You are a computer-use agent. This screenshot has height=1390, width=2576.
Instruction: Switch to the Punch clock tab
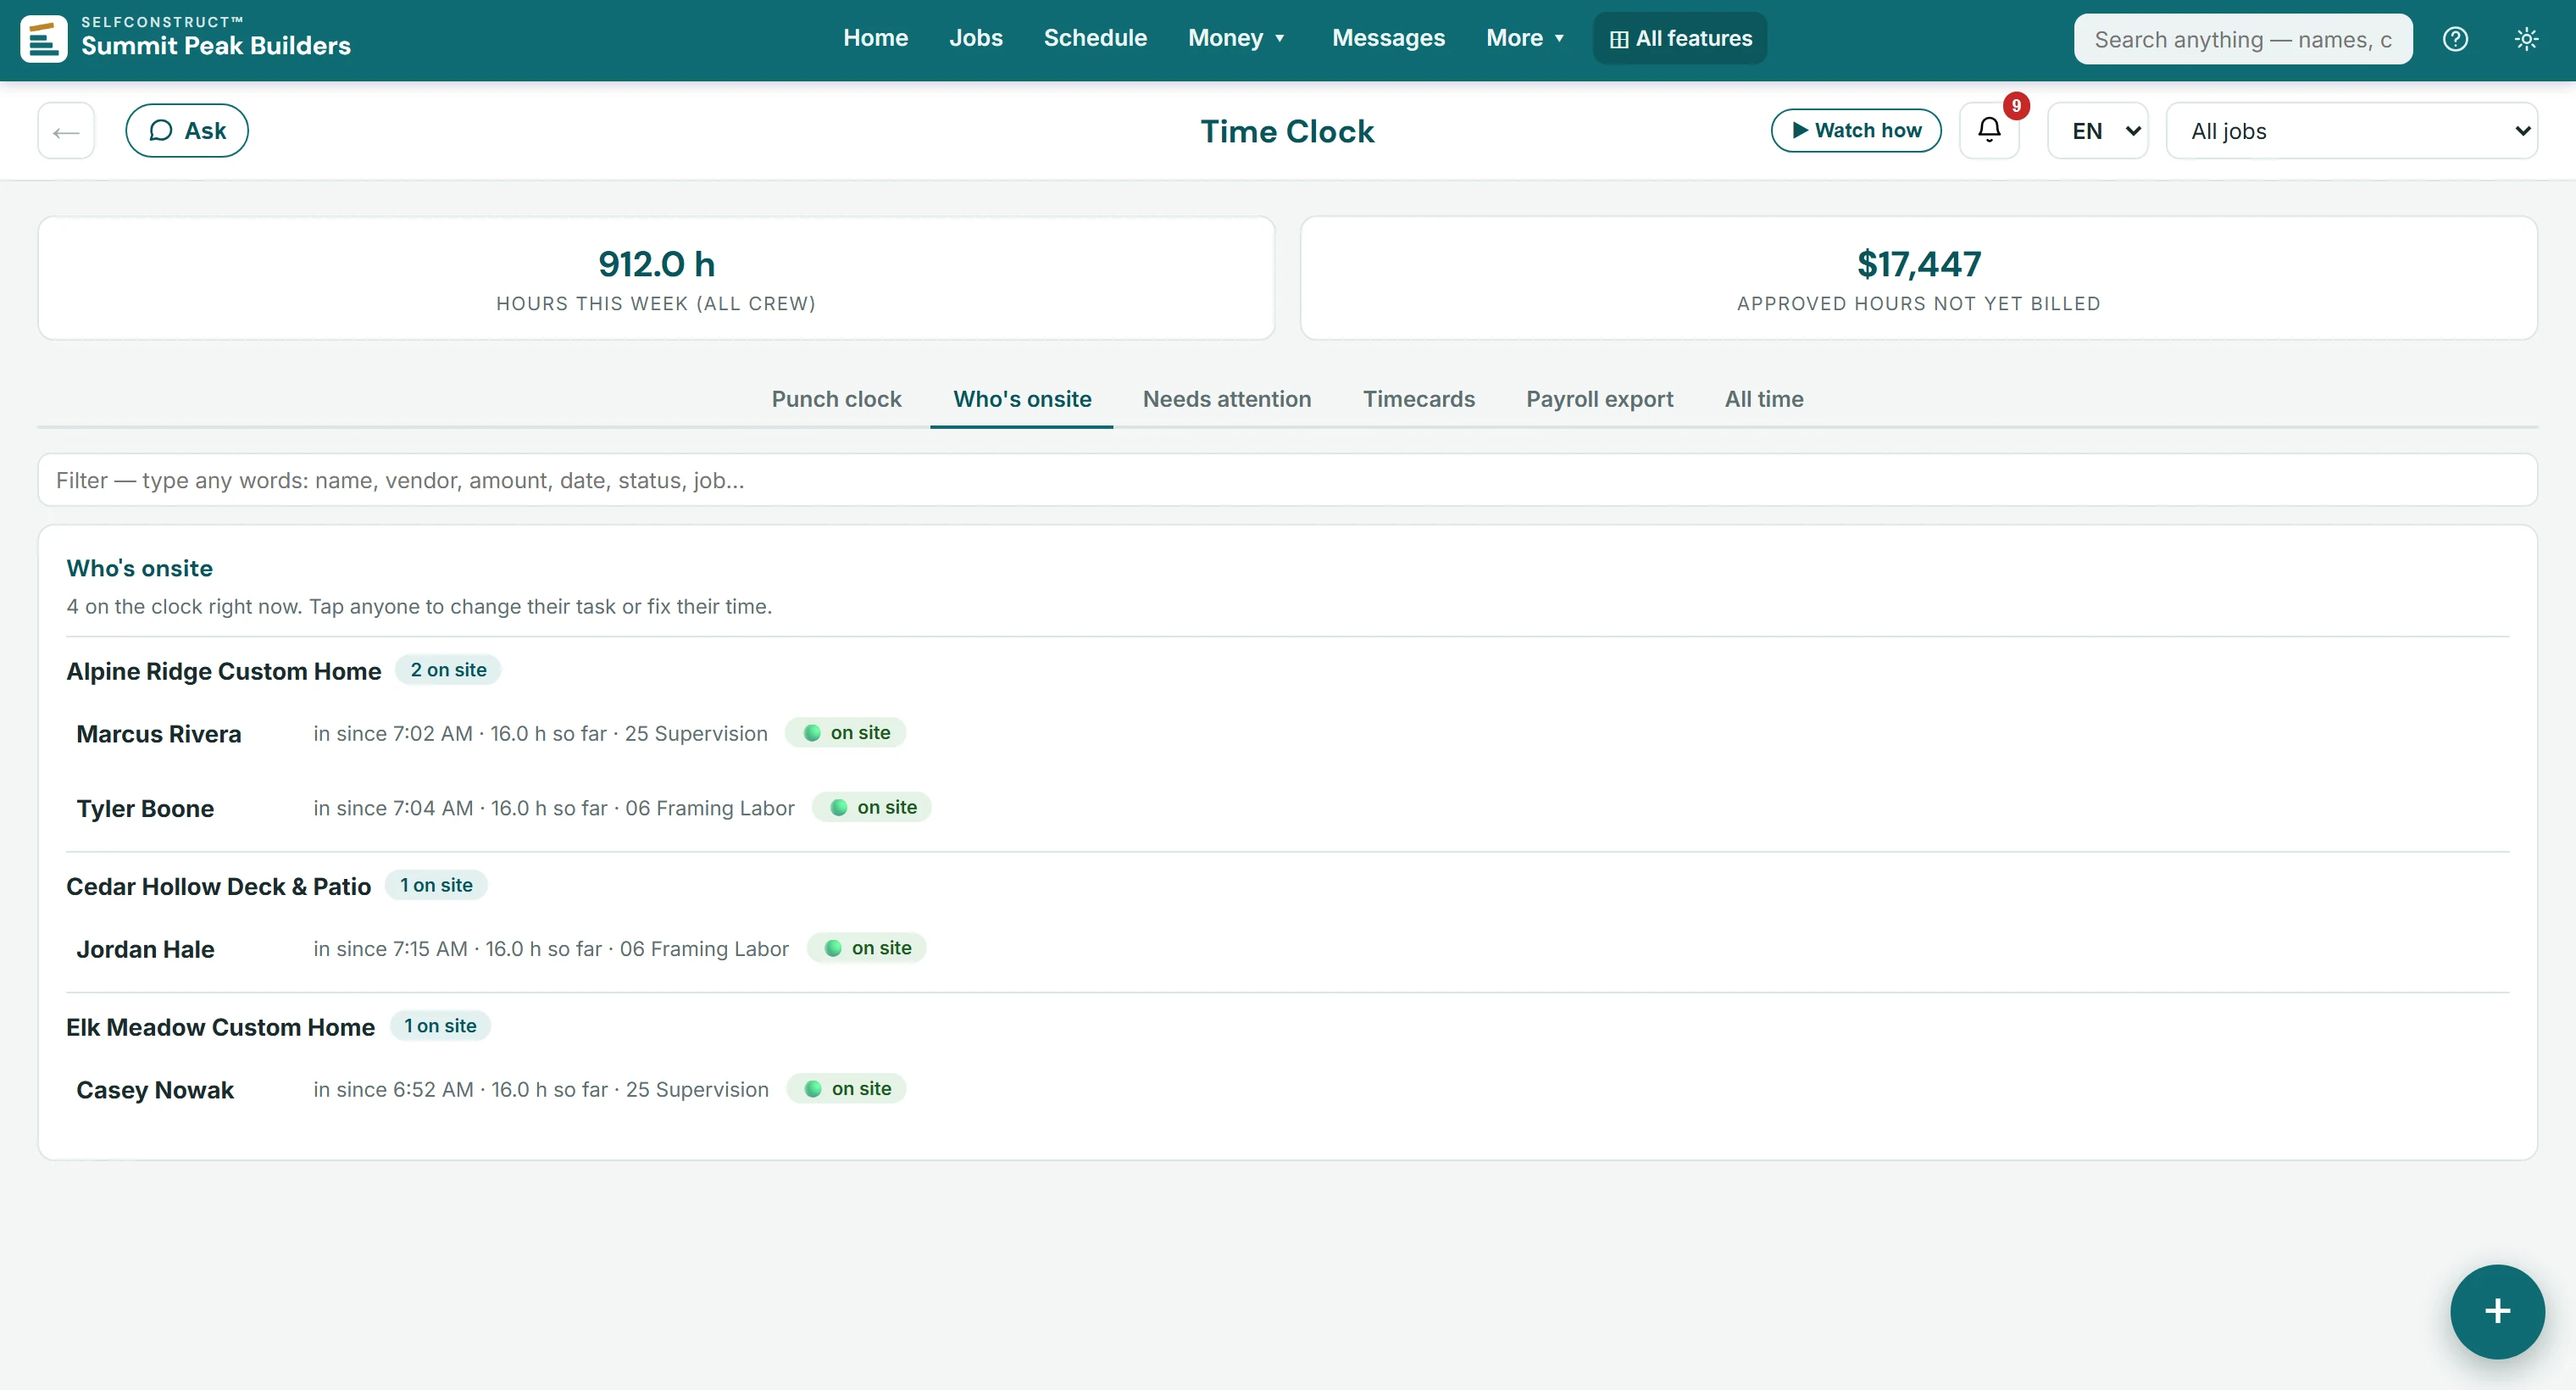(836, 399)
